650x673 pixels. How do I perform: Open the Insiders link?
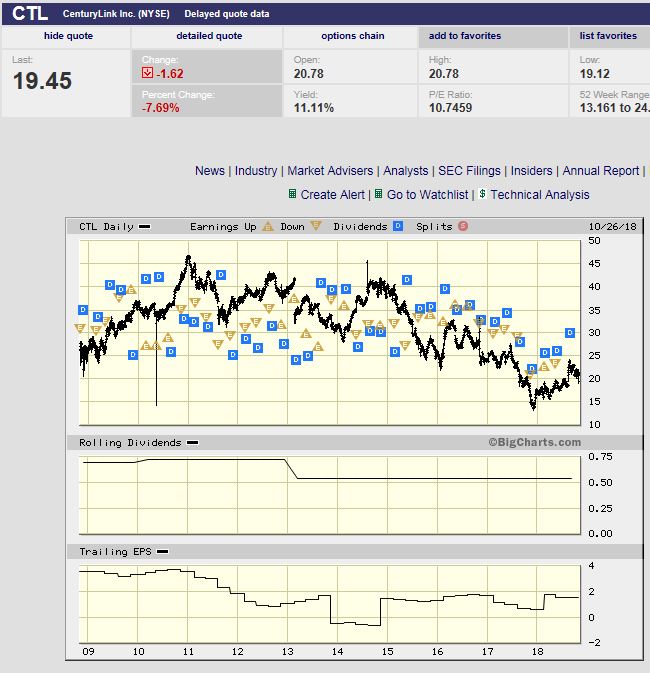532,171
